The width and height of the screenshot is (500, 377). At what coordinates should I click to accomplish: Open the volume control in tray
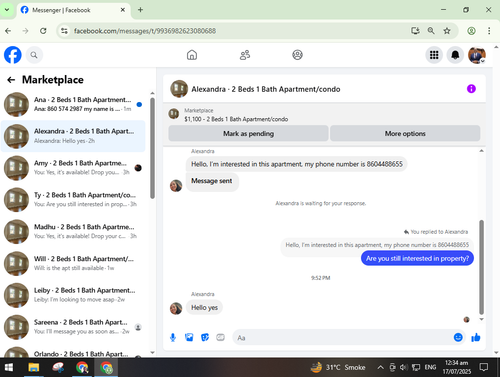pyautogui.click(x=403, y=367)
